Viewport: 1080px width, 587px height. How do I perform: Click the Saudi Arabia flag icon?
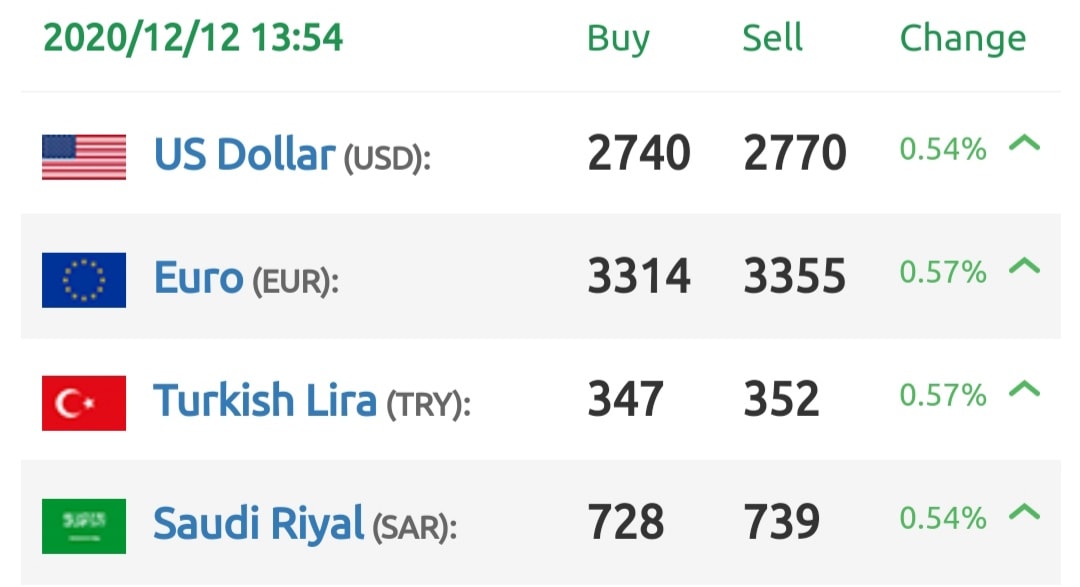tap(84, 526)
